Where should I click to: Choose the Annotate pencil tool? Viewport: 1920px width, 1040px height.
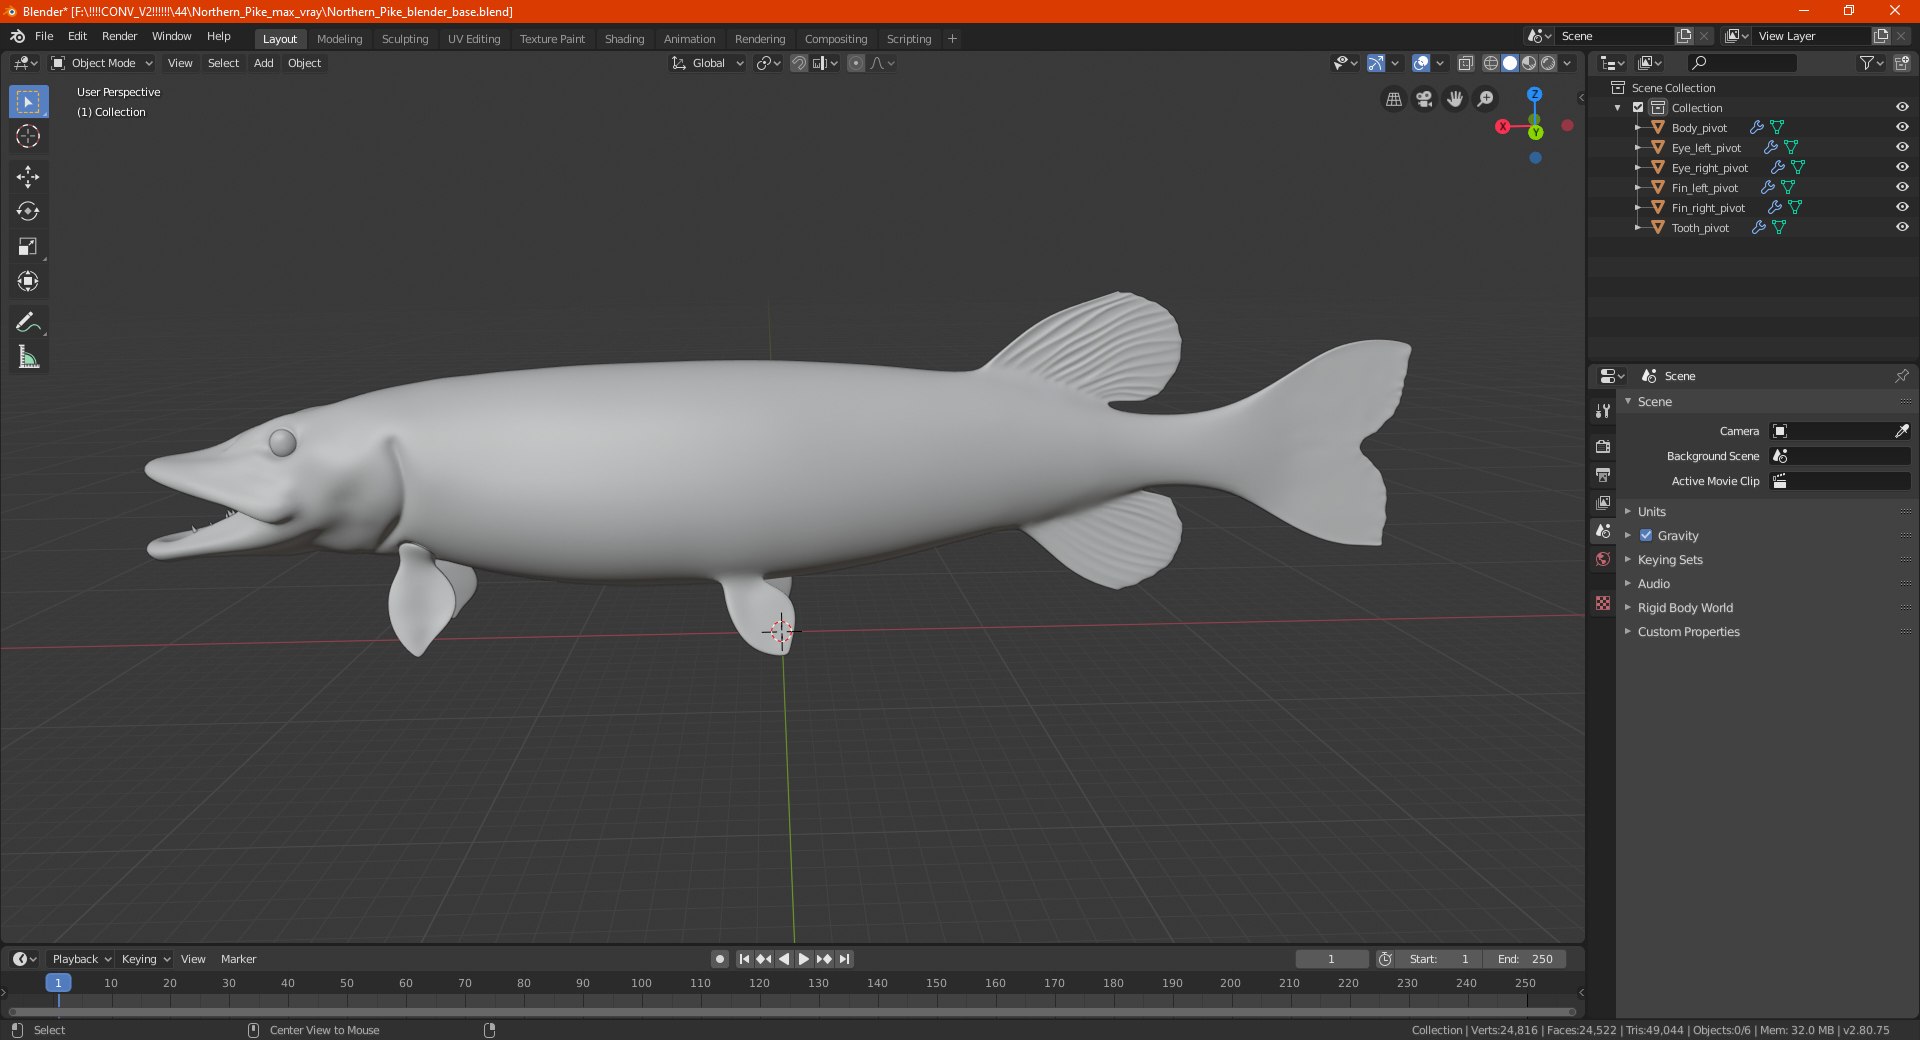[28, 322]
